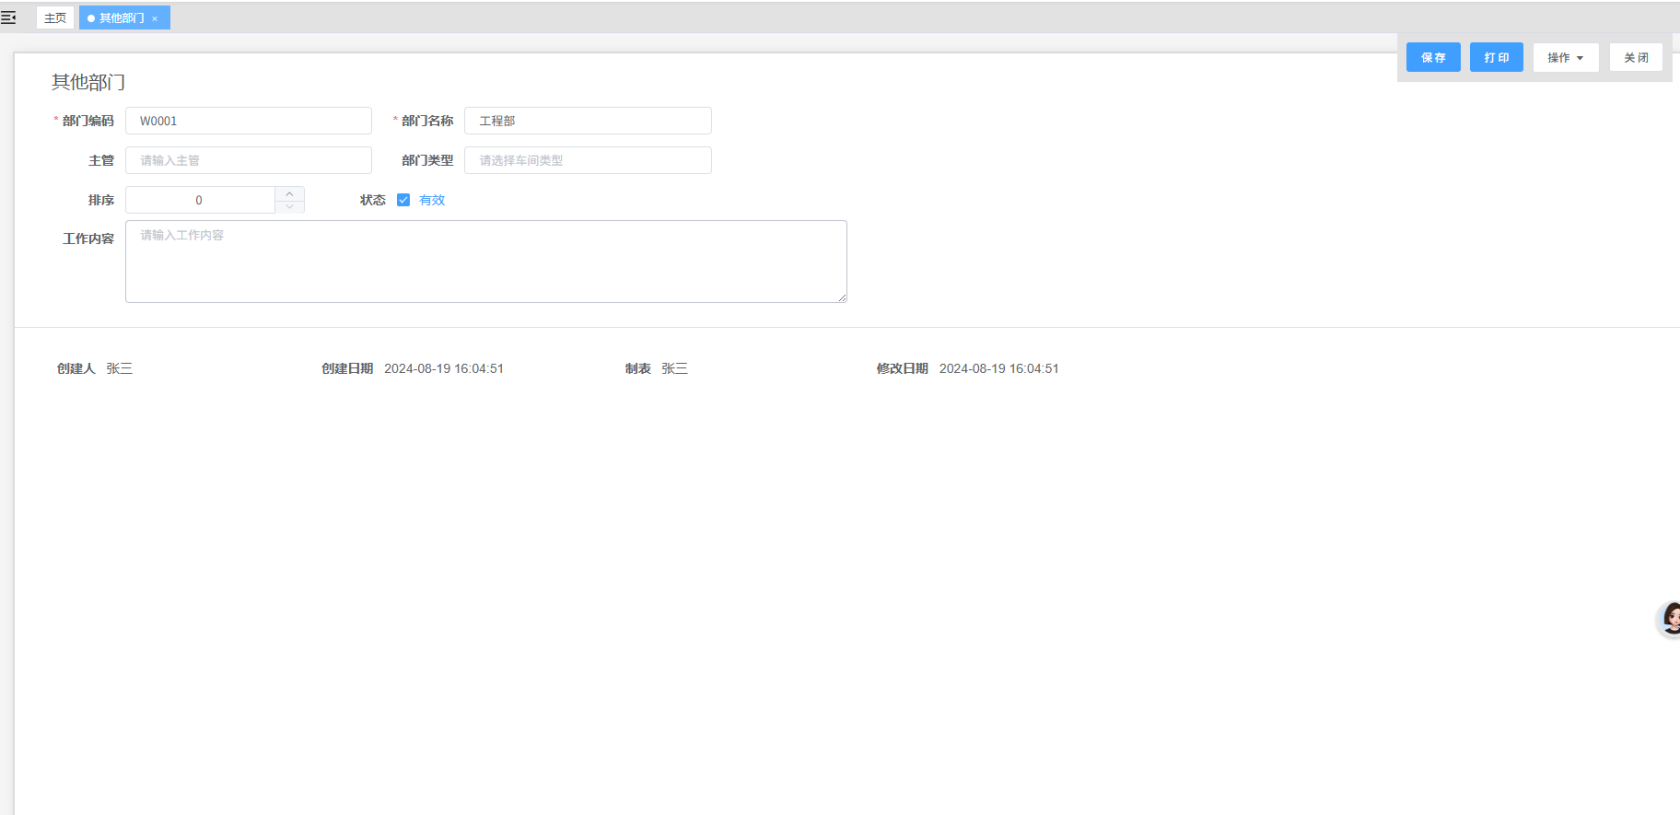Focus the 部门编码 field containing W0001
This screenshot has width=1680, height=815.
click(248, 121)
